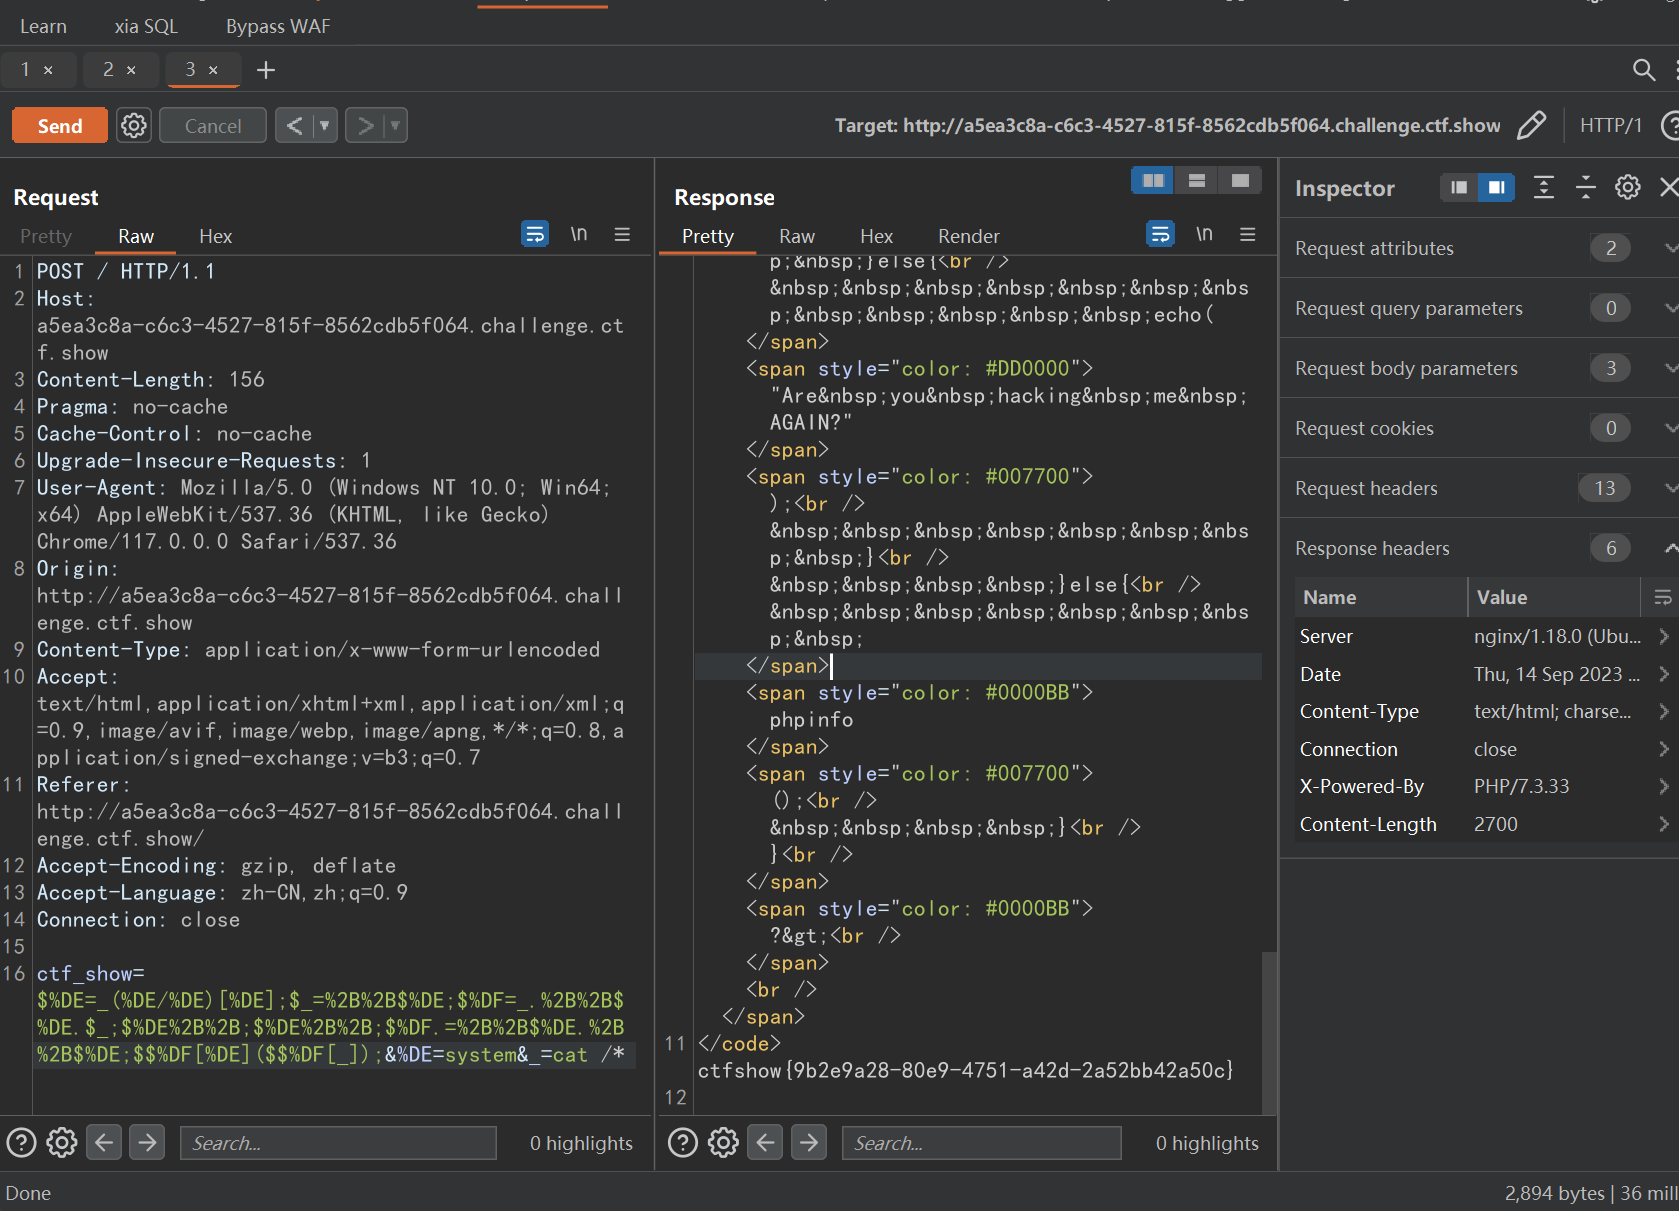Select the Request Hex view tab
The image size is (1679, 1211).
215,236
